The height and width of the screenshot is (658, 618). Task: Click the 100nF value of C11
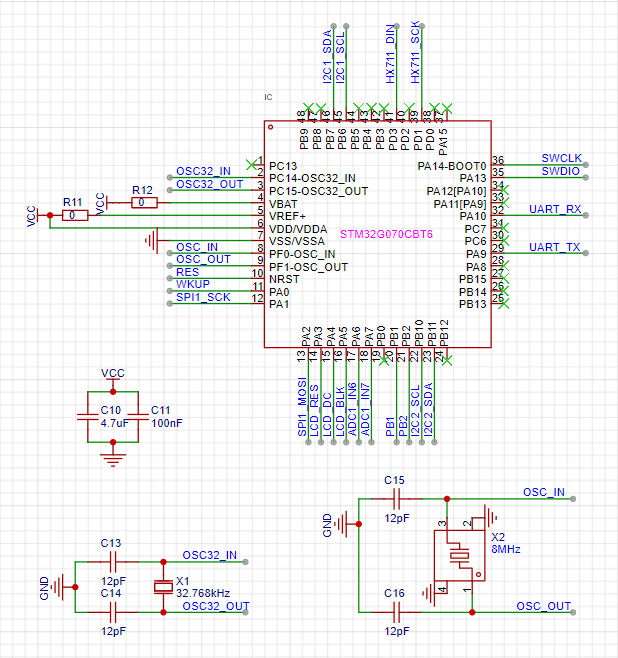(167, 423)
